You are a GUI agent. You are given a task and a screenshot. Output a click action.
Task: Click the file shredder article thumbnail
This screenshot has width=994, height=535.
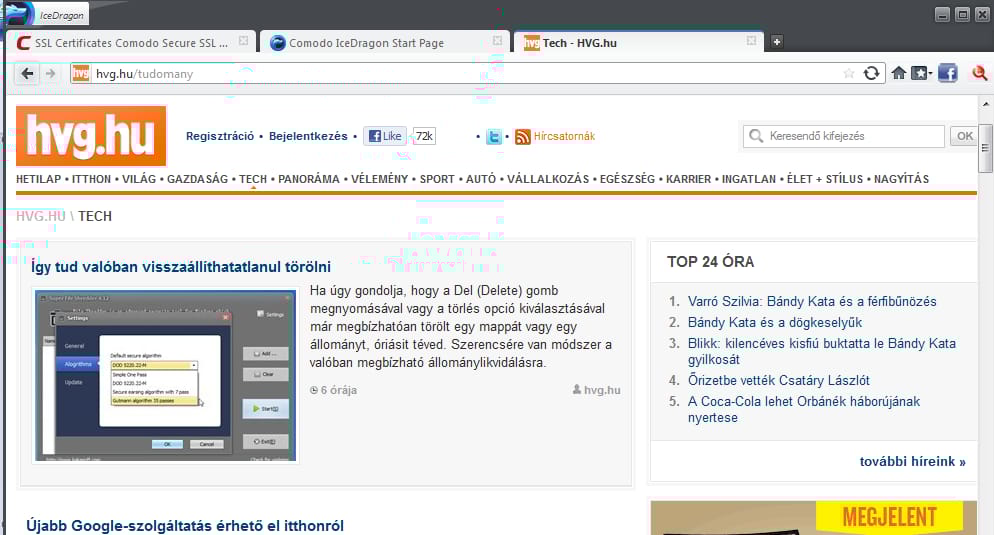coord(165,375)
